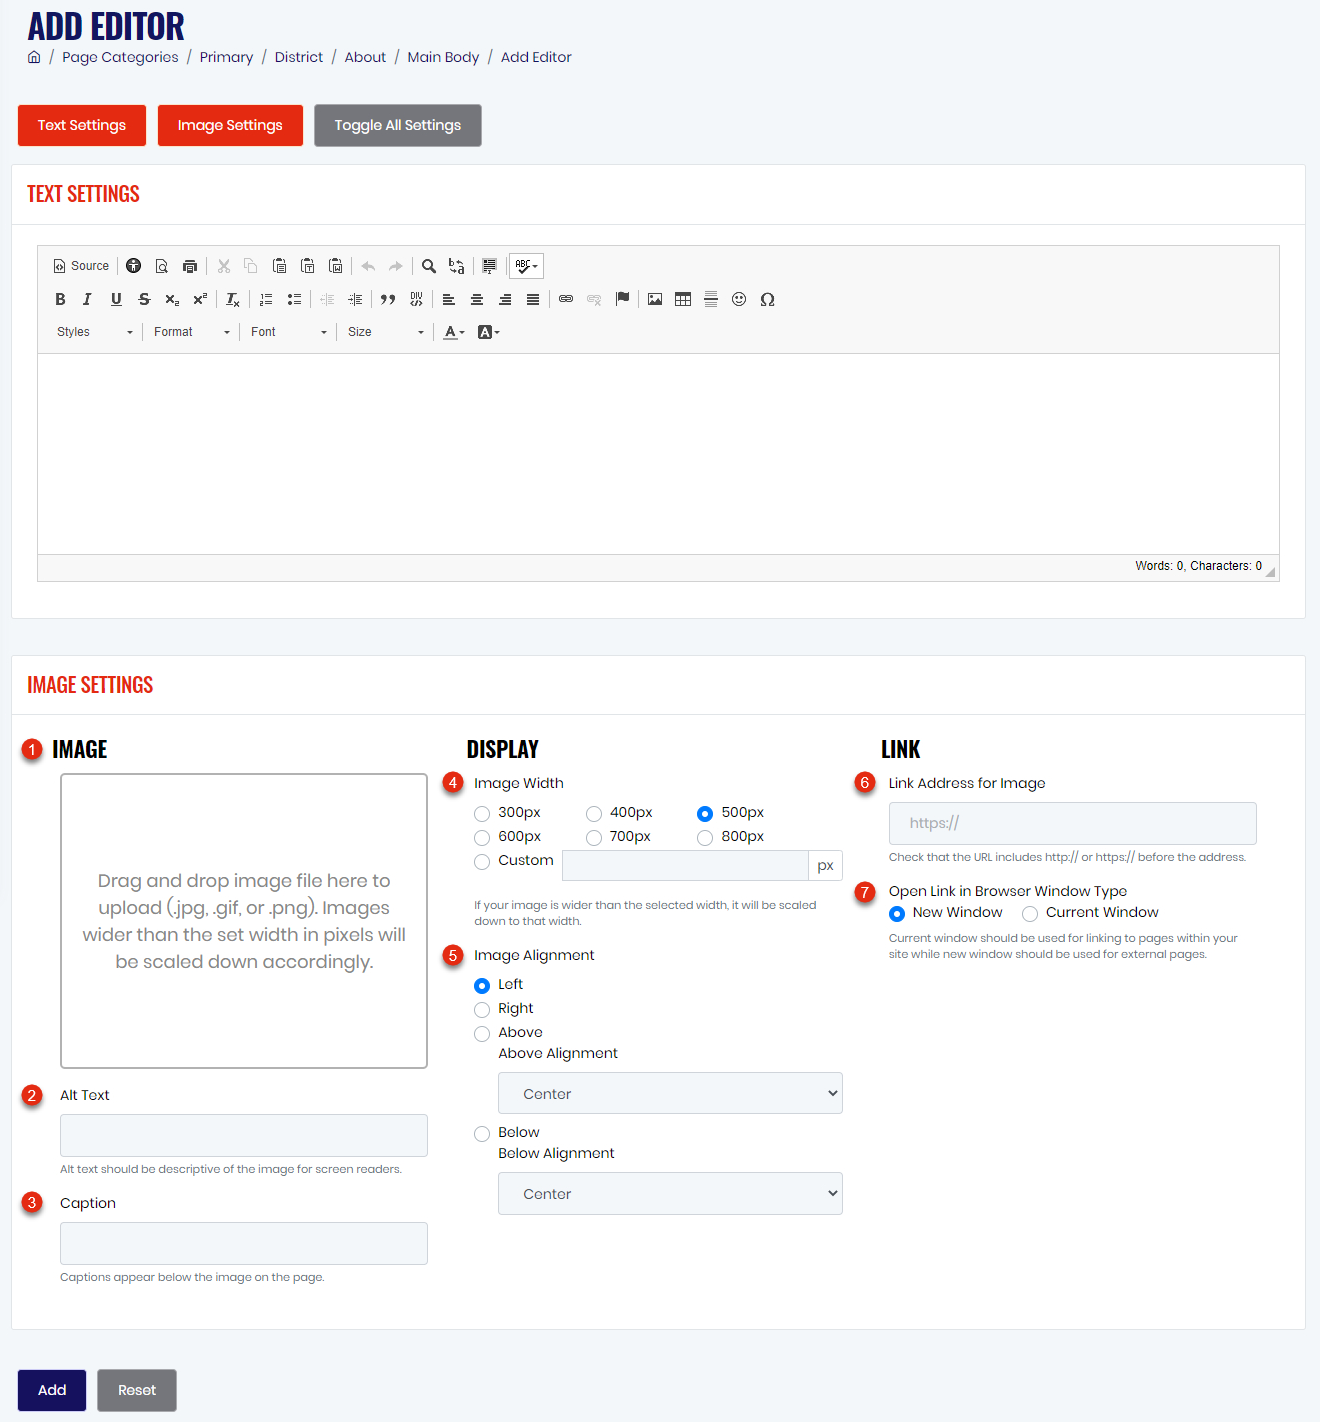
Task: Click the Alt Text input field
Action: point(244,1135)
